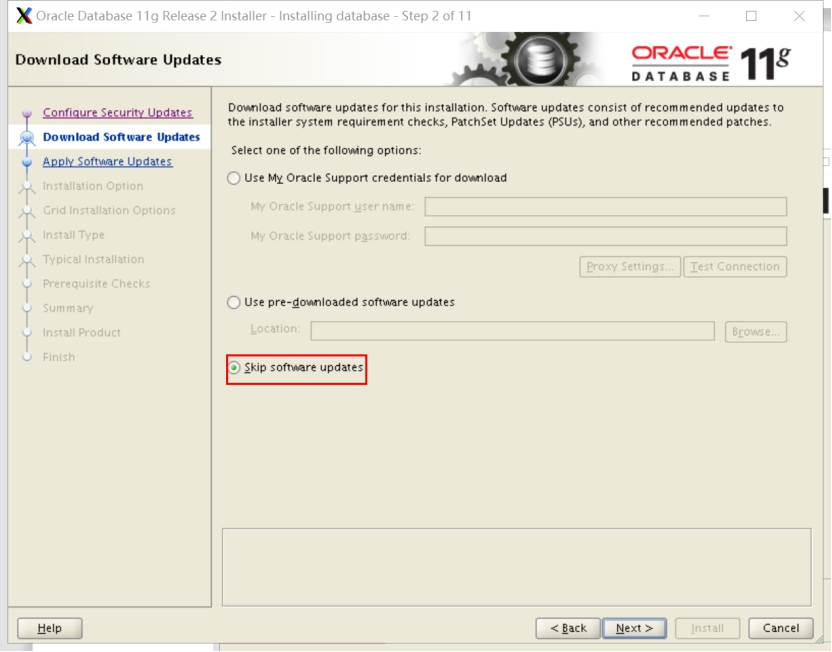
Task: Click the pre-downloaded updates Location field
Action: tap(513, 331)
